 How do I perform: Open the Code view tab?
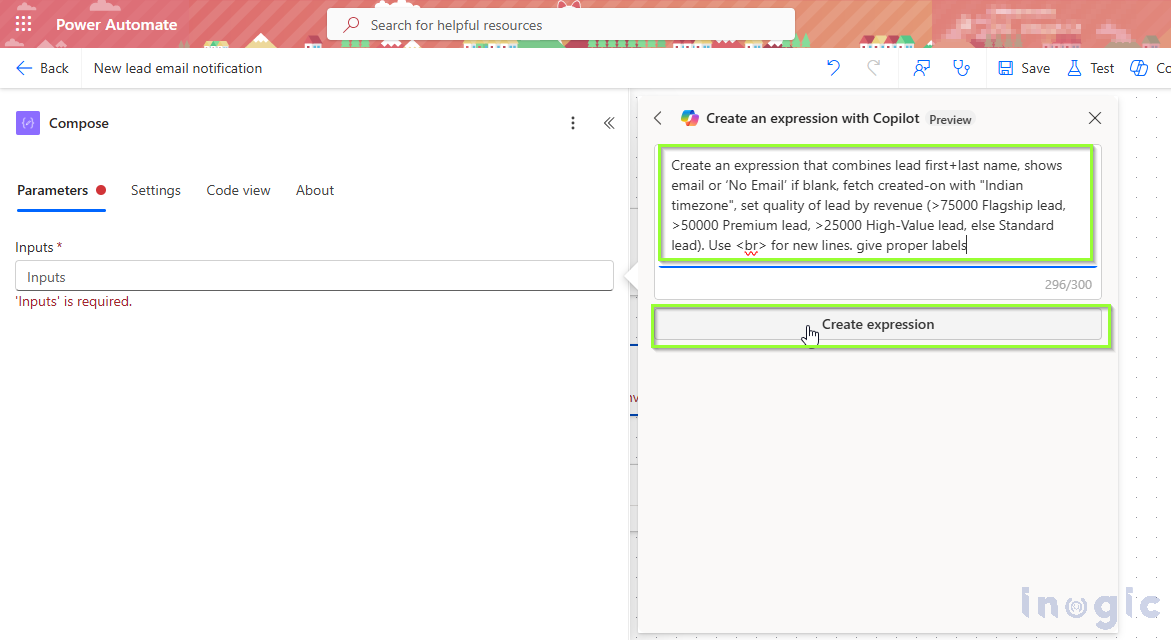pos(238,190)
